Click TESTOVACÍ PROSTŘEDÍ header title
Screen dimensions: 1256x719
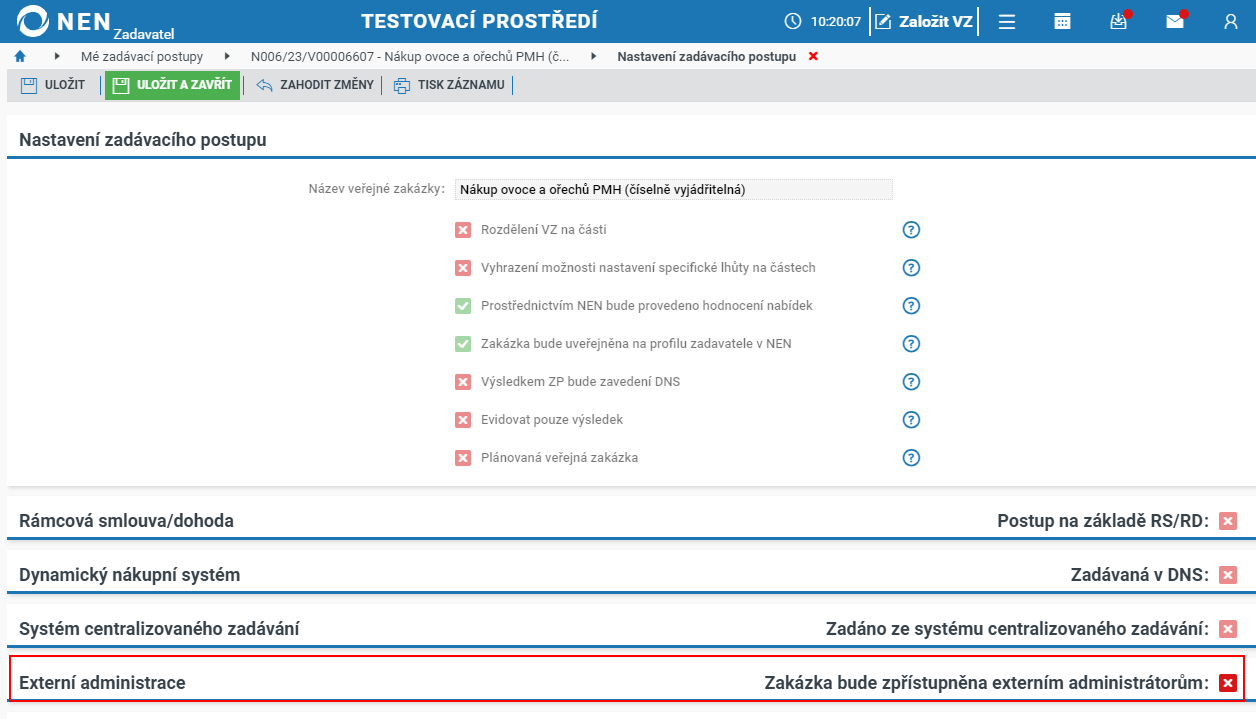[480, 21]
